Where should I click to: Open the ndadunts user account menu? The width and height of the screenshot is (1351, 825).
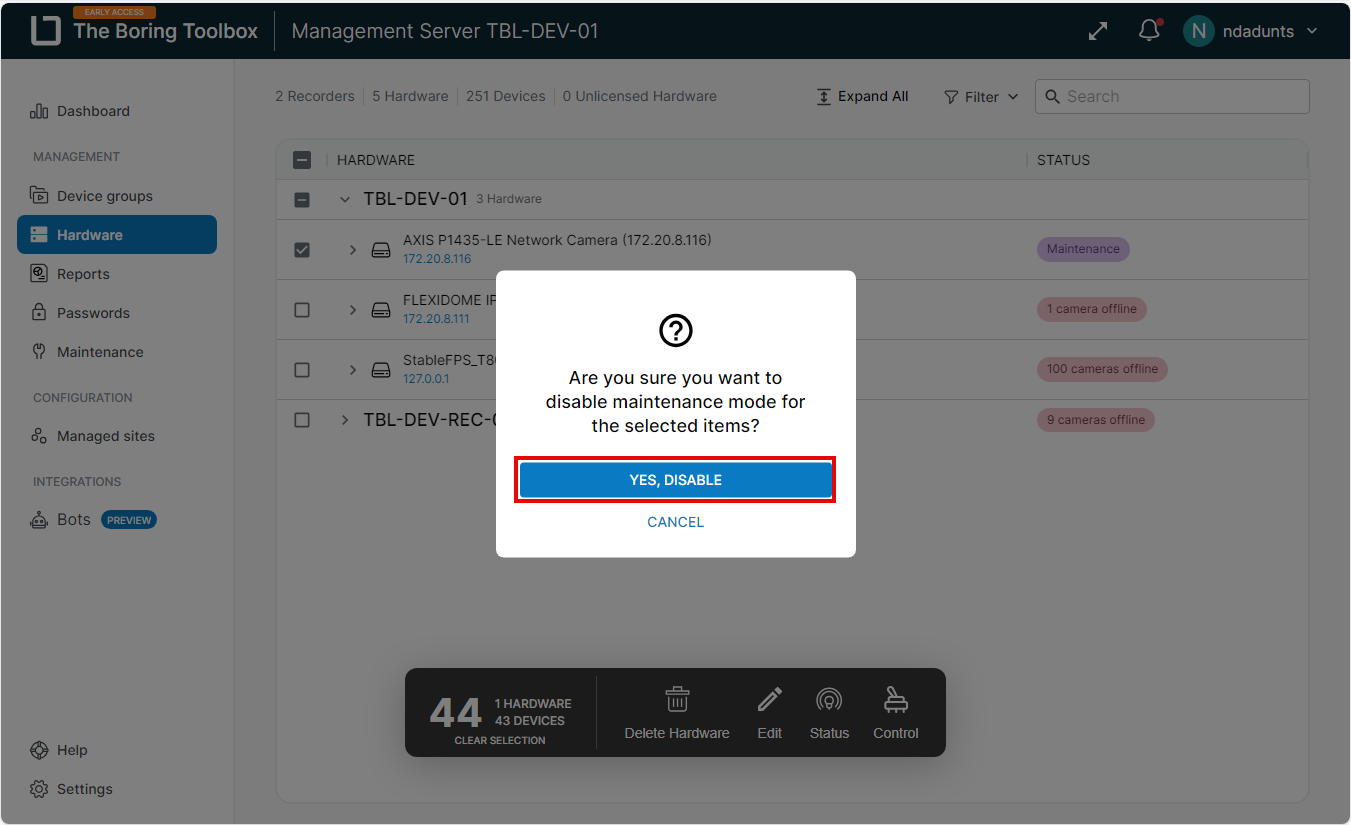click(x=1251, y=31)
